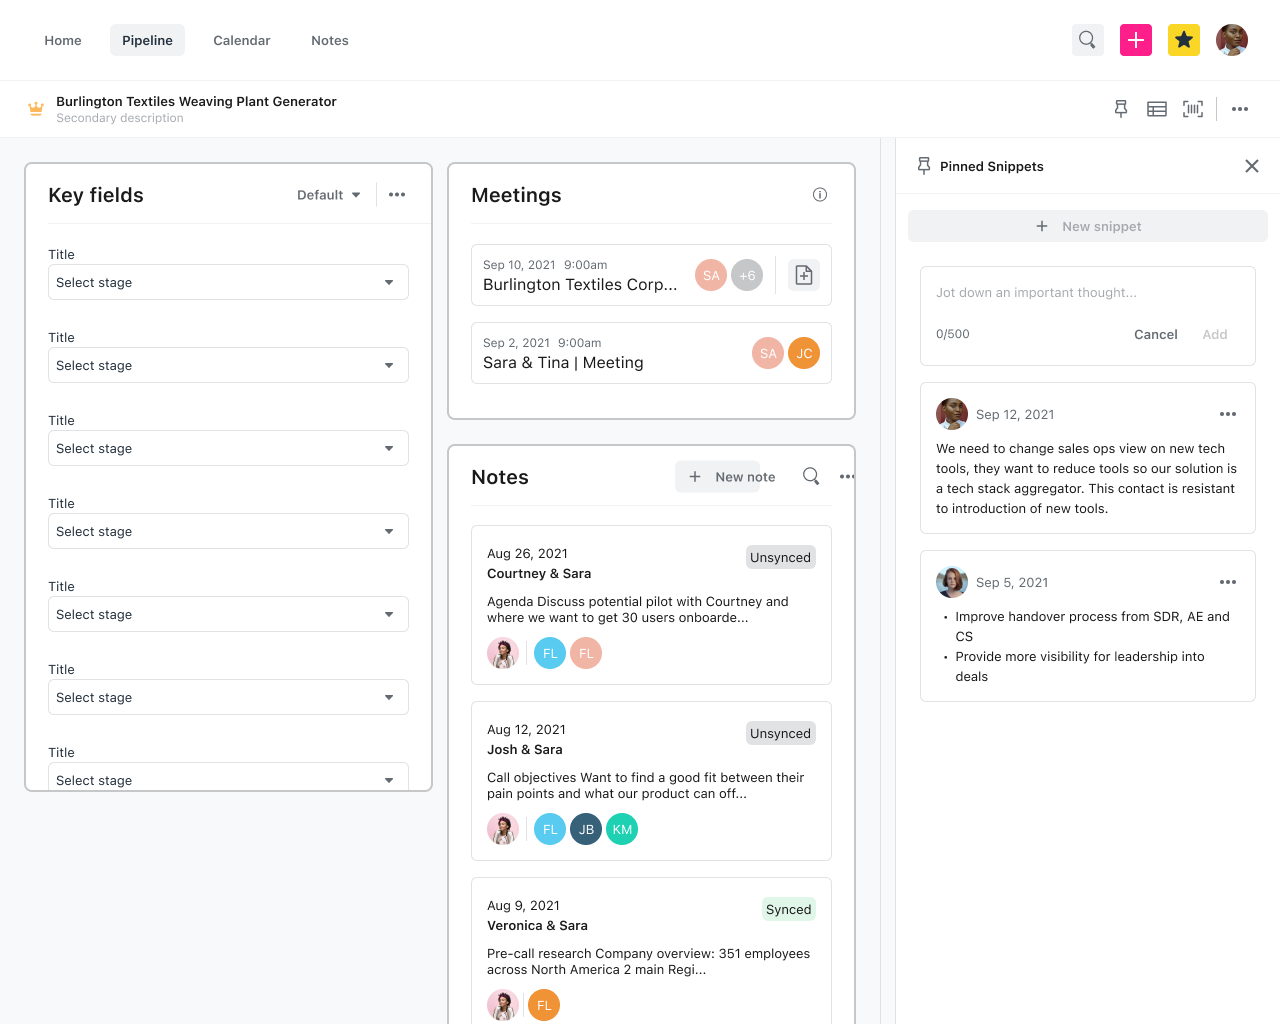Viewport: 1280px width, 1024px height.
Task: Open the Notes panel more options ellipsis
Action: click(x=847, y=476)
